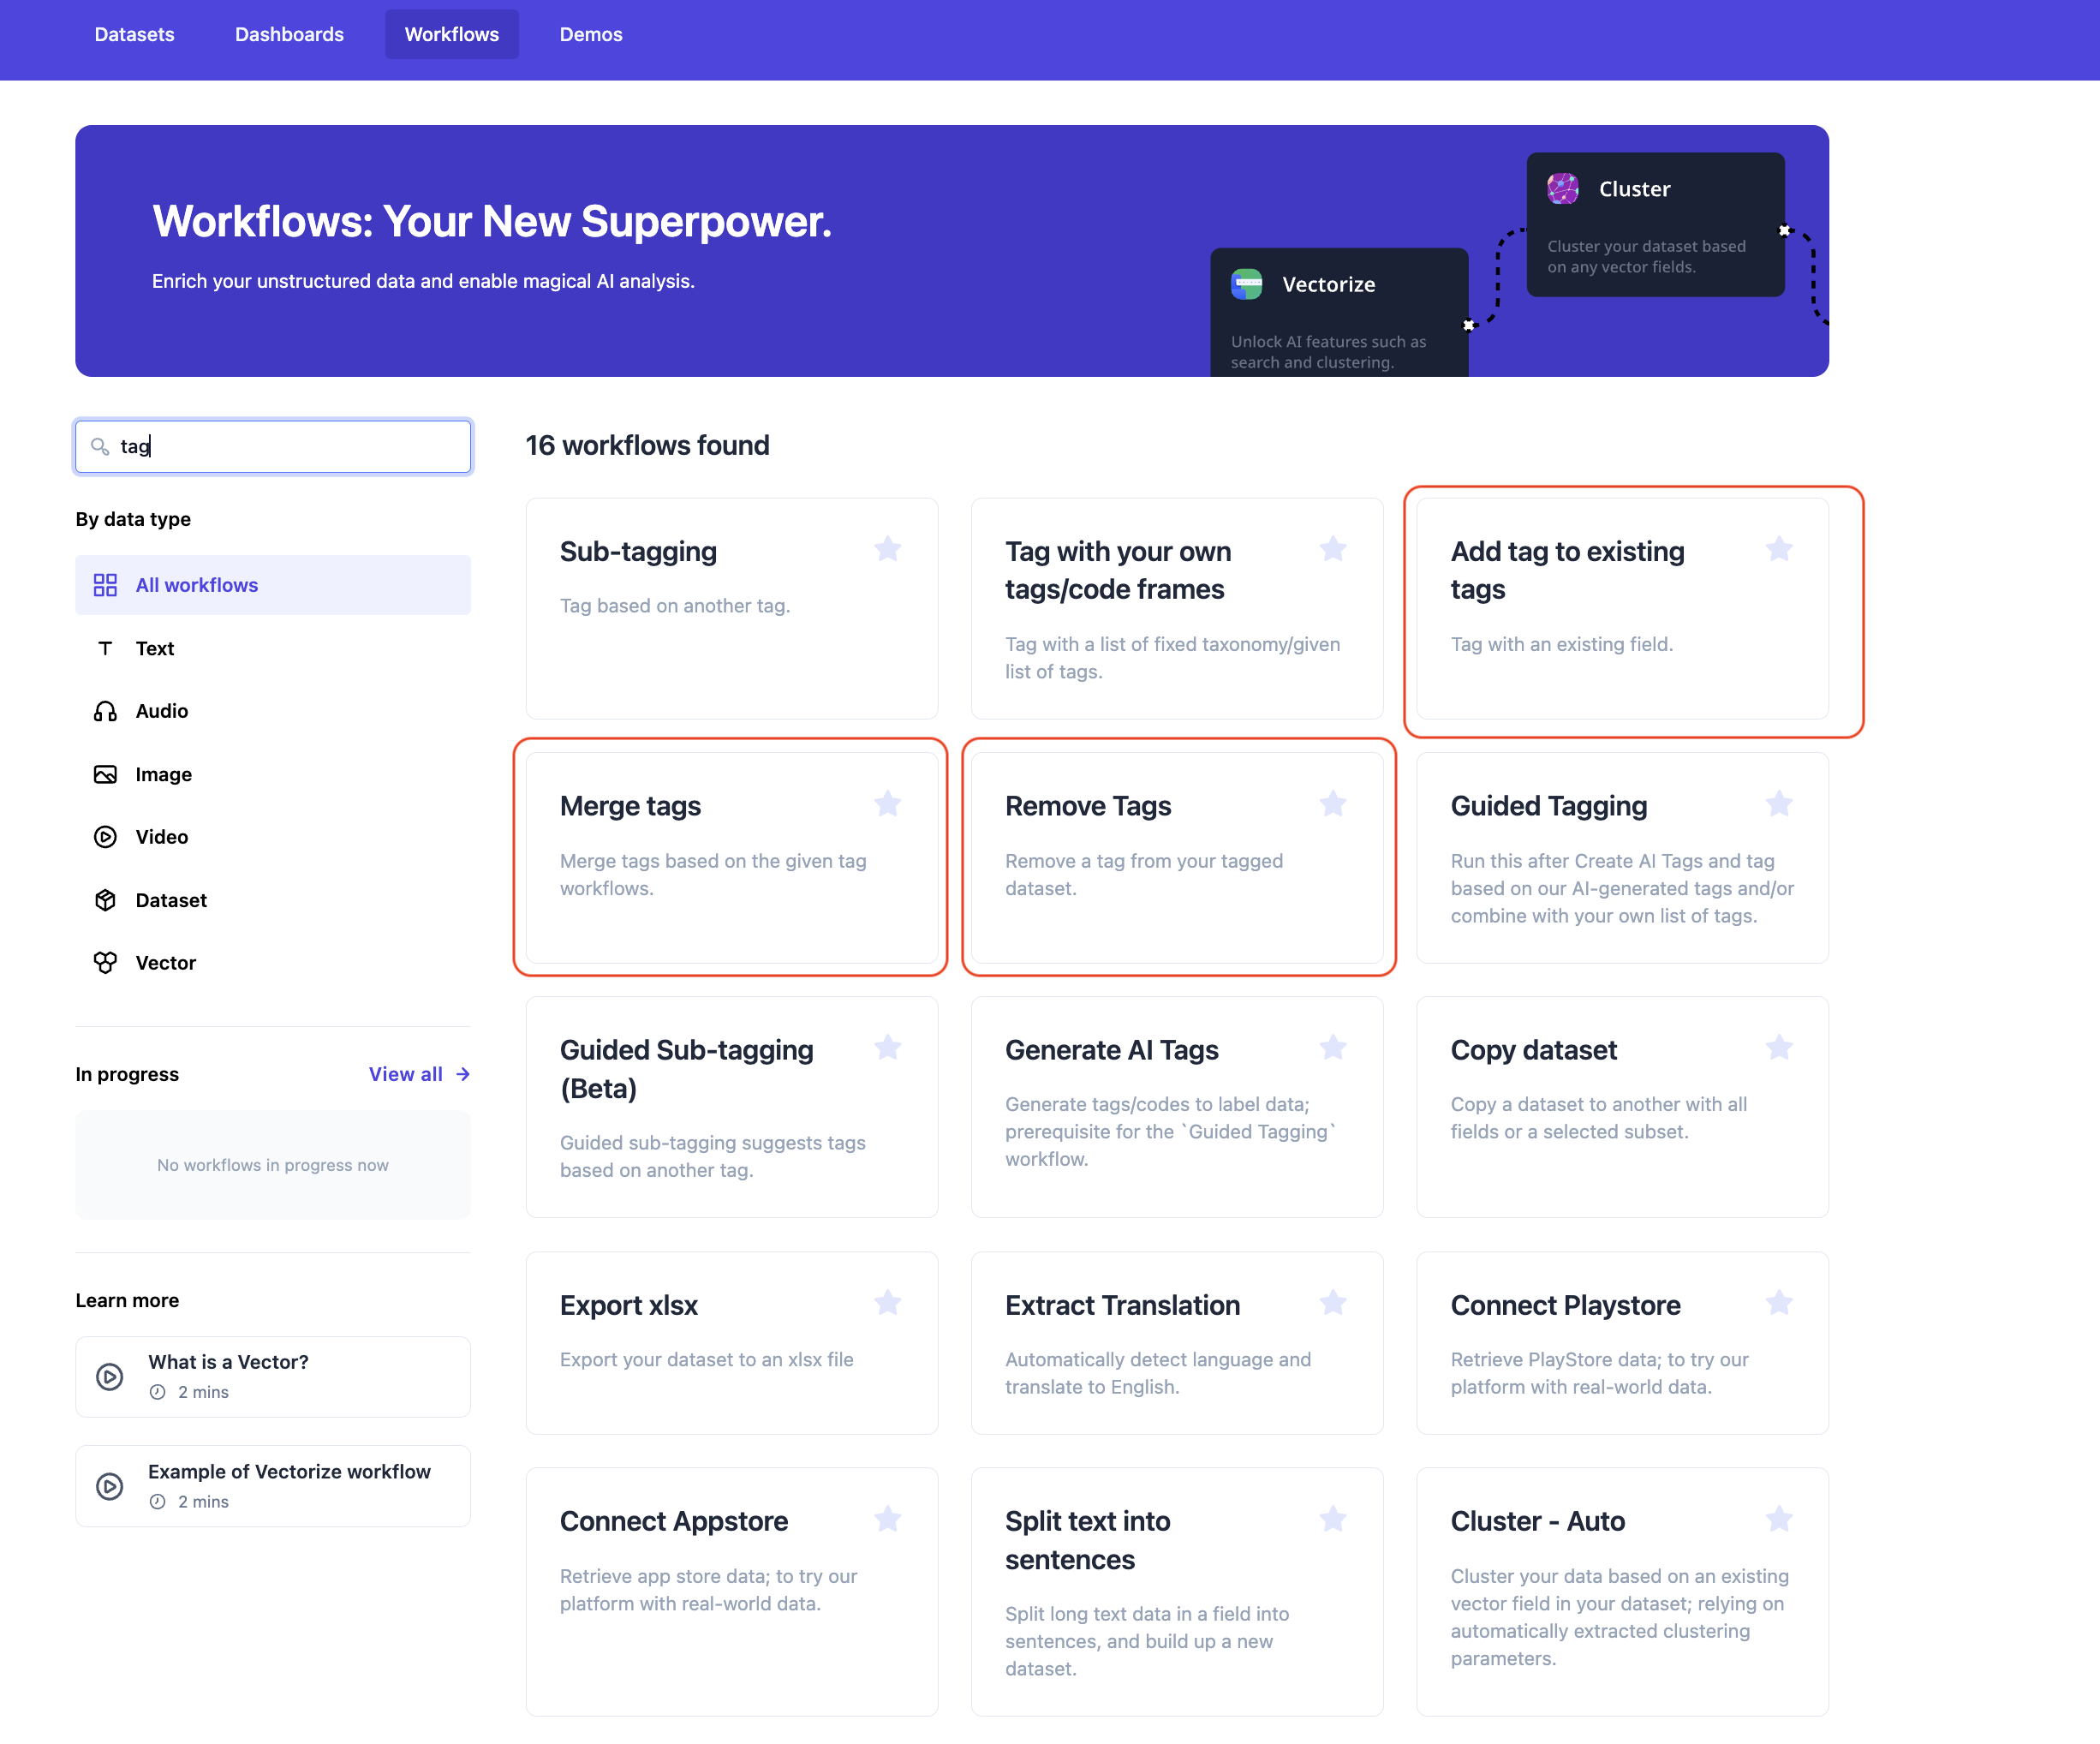This screenshot has height=1744, width=2100.
Task: Click the workflow search input field
Action: [290, 446]
